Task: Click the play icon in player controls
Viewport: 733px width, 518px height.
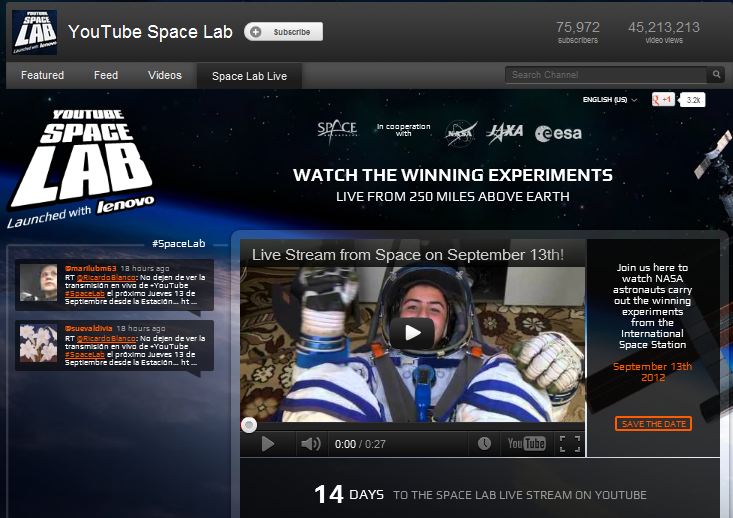Action: [268, 444]
